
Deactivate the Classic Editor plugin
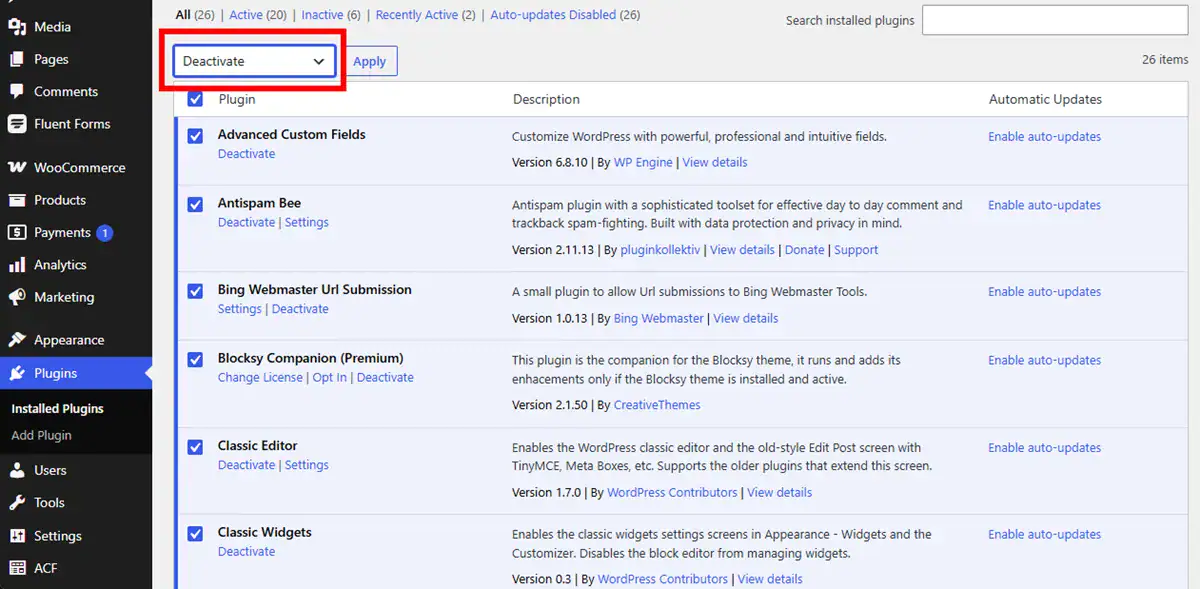(x=246, y=465)
